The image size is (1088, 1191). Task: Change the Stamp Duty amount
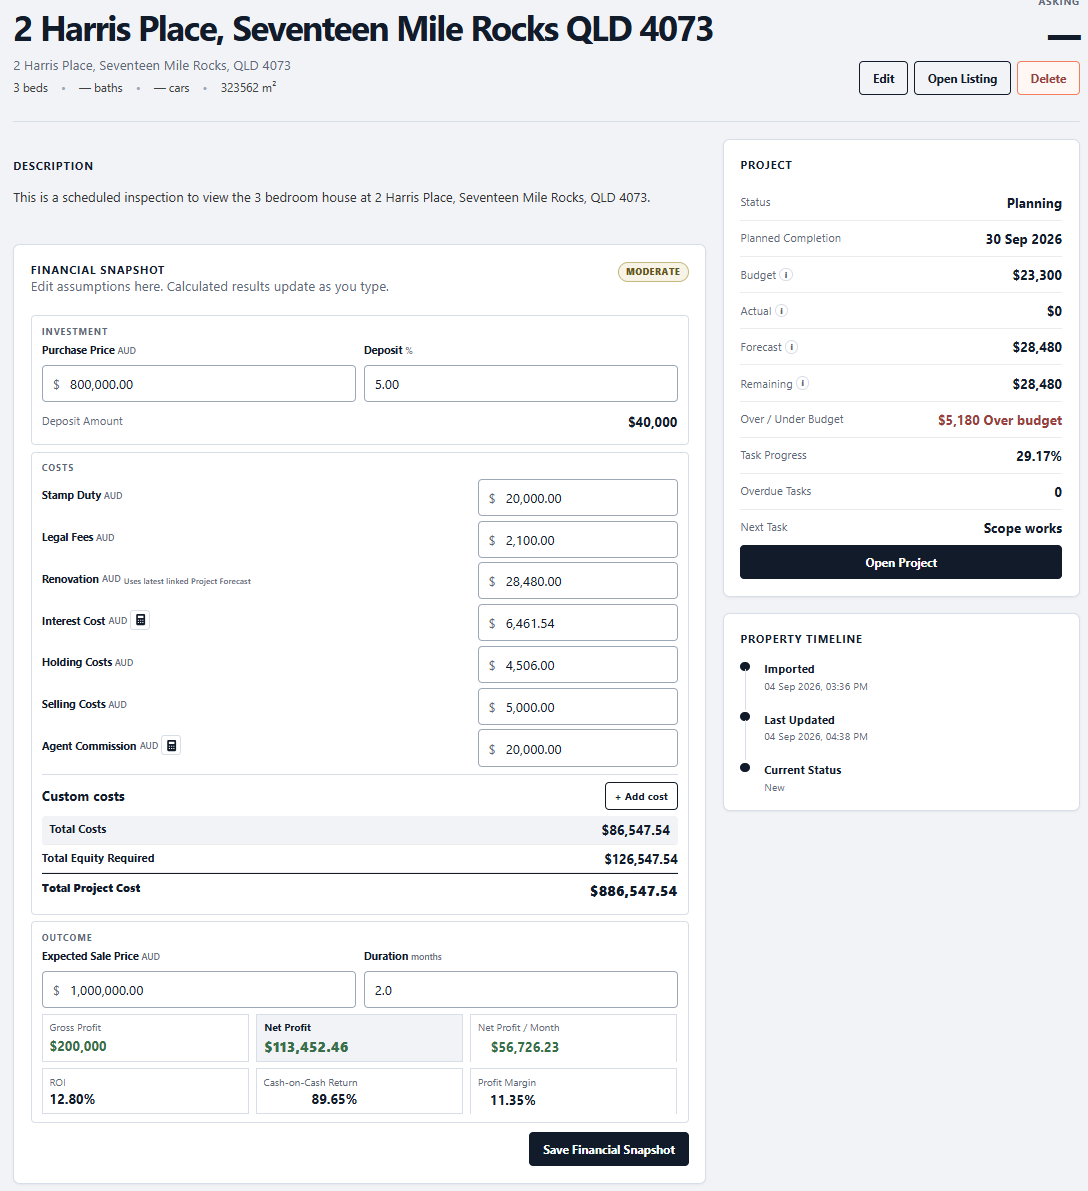point(577,498)
